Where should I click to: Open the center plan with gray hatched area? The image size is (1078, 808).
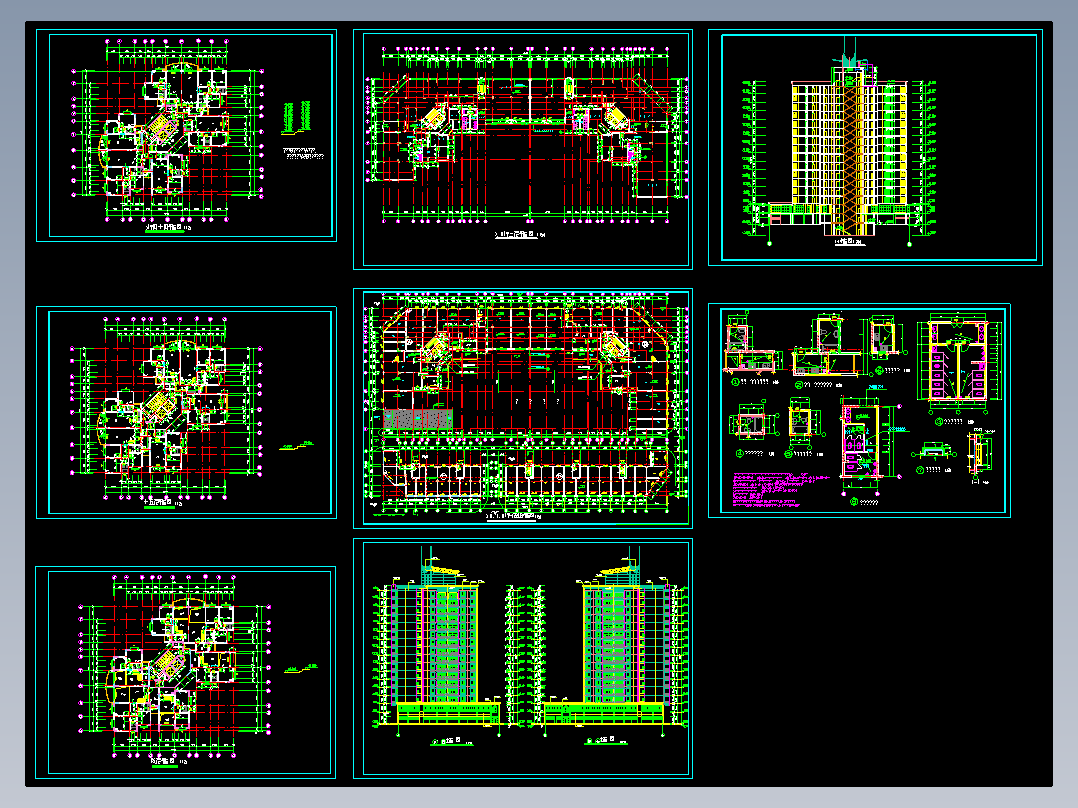[522, 408]
